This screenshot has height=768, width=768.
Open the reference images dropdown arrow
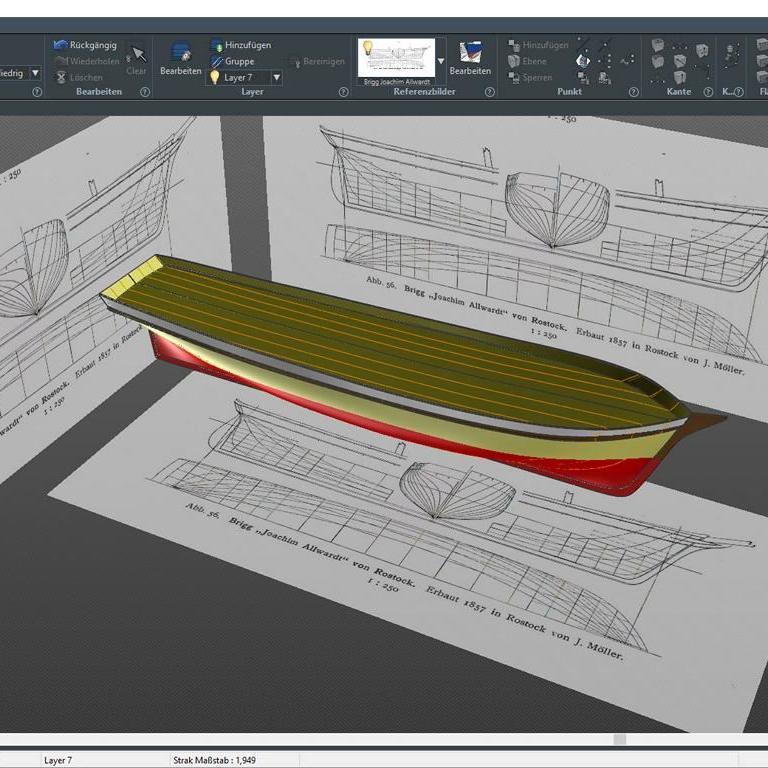441,61
